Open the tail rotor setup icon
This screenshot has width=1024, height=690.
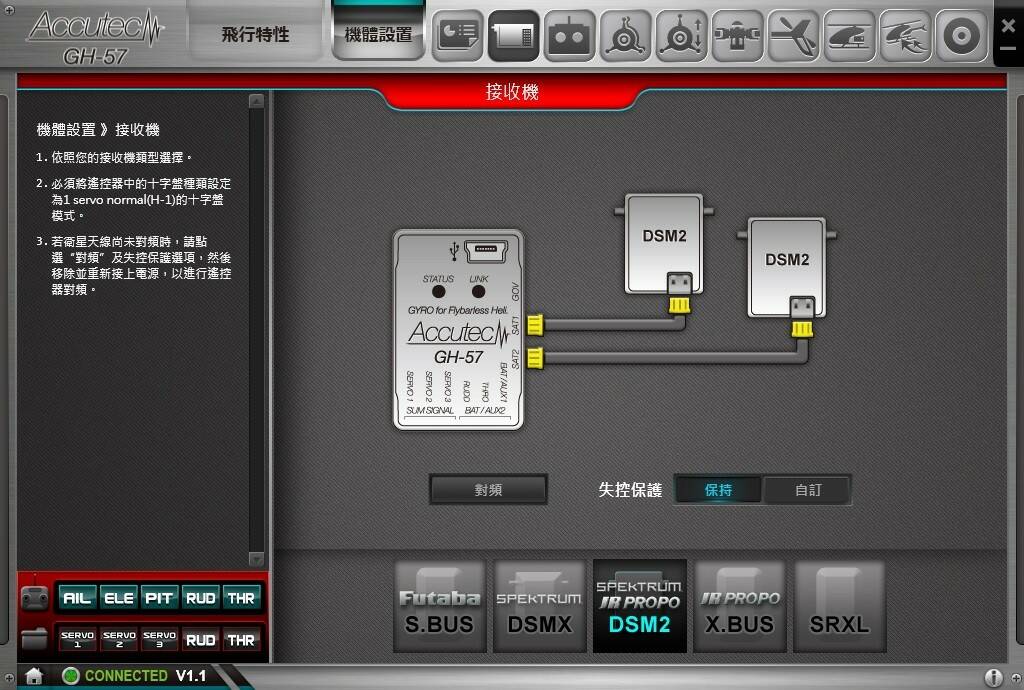[x=793, y=36]
